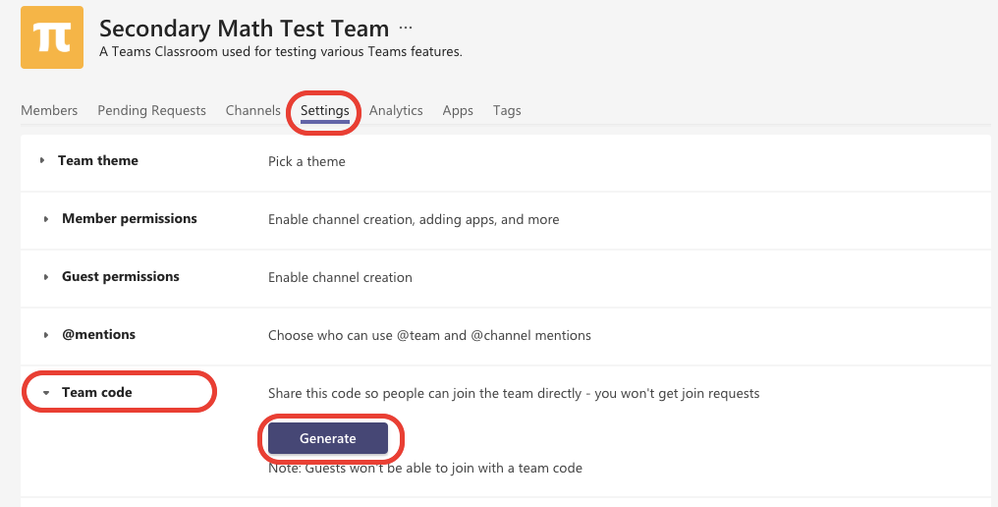View the Analytics tab
The image size is (998, 507).
[396, 111]
